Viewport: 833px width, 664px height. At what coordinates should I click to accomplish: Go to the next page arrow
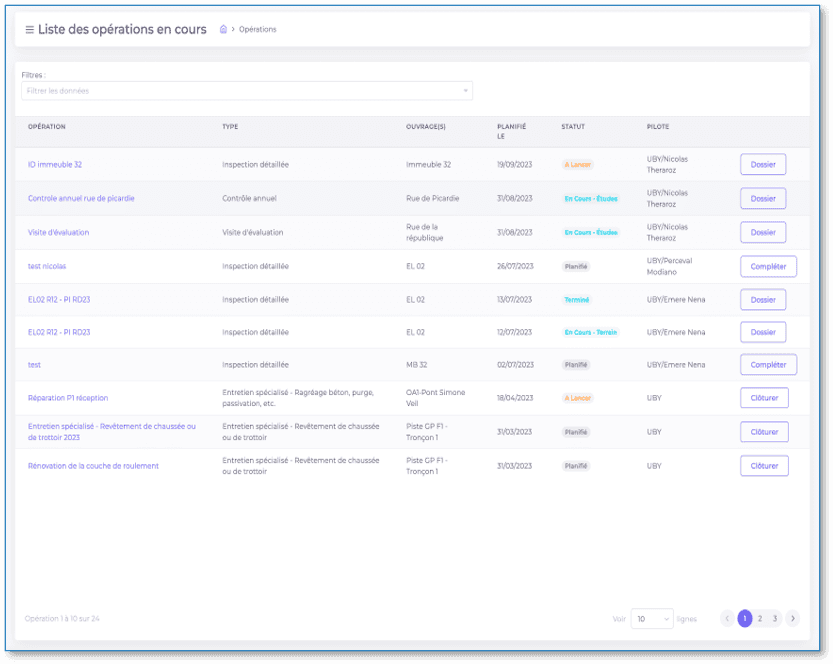click(x=792, y=619)
